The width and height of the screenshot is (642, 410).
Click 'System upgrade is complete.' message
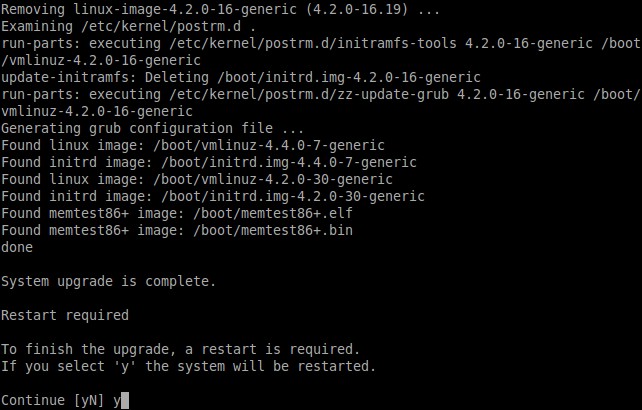coord(109,282)
